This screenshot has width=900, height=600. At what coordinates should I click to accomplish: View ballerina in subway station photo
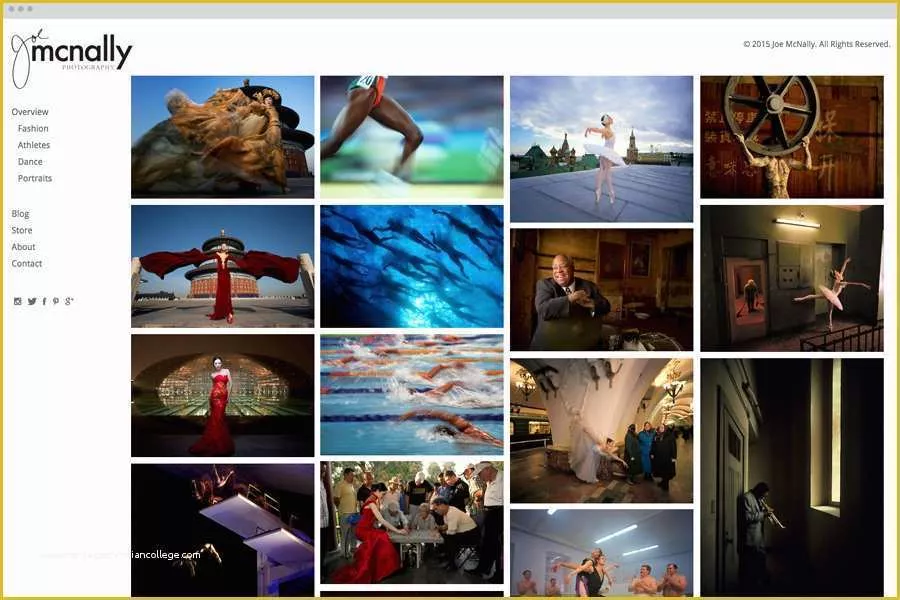tap(602, 431)
